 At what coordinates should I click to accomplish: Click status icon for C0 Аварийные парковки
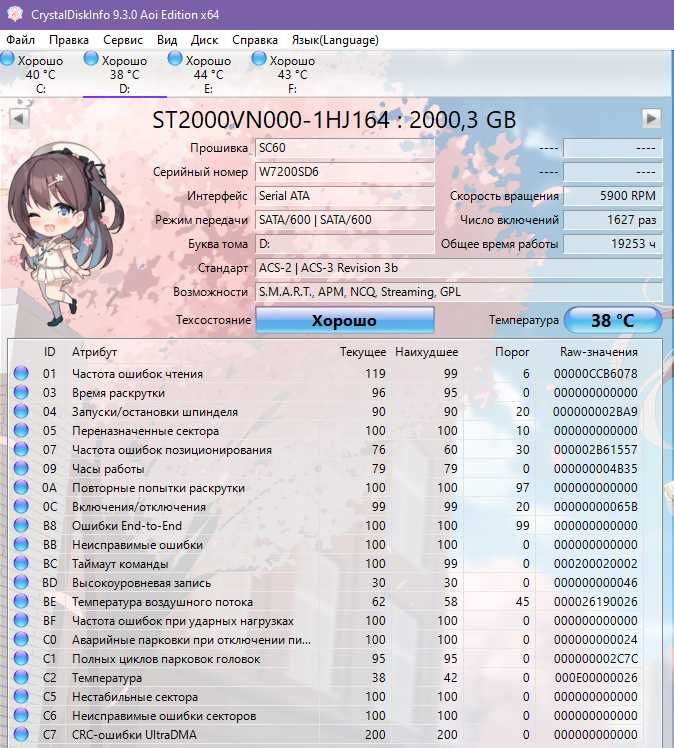pos(21,639)
